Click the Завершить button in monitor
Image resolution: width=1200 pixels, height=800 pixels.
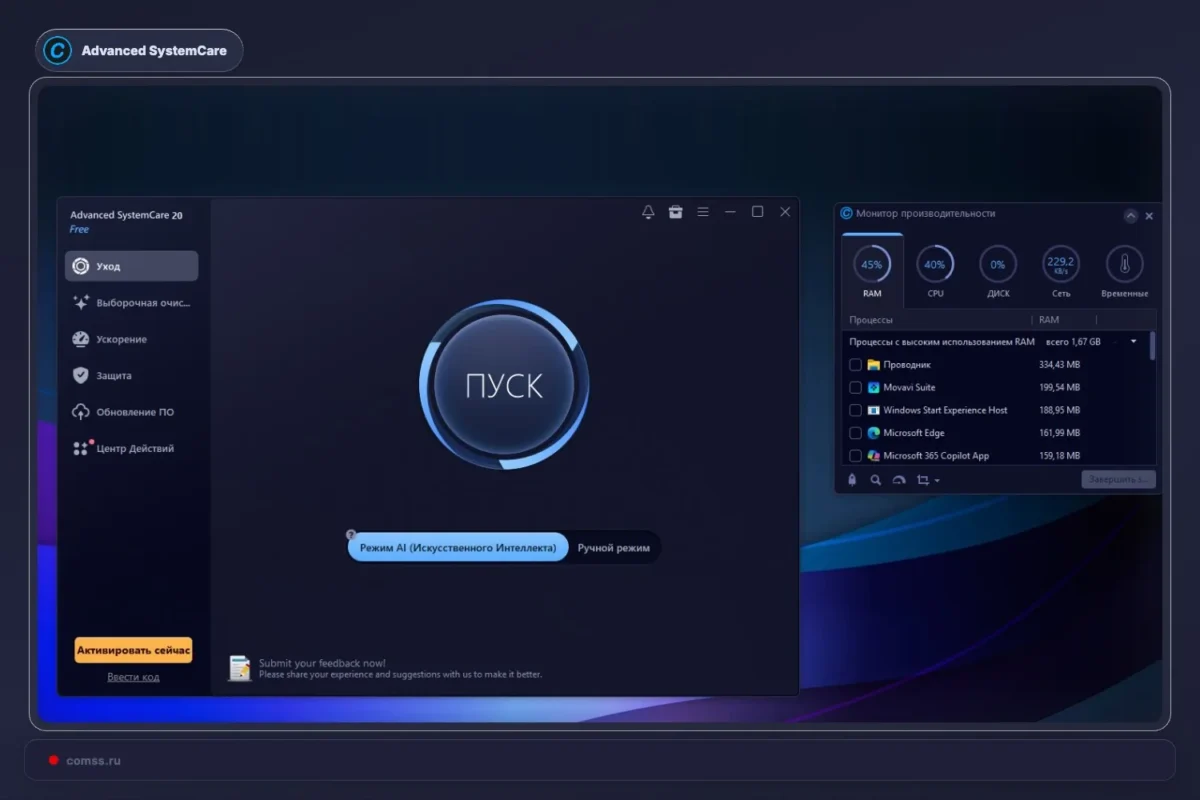coord(1118,480)
